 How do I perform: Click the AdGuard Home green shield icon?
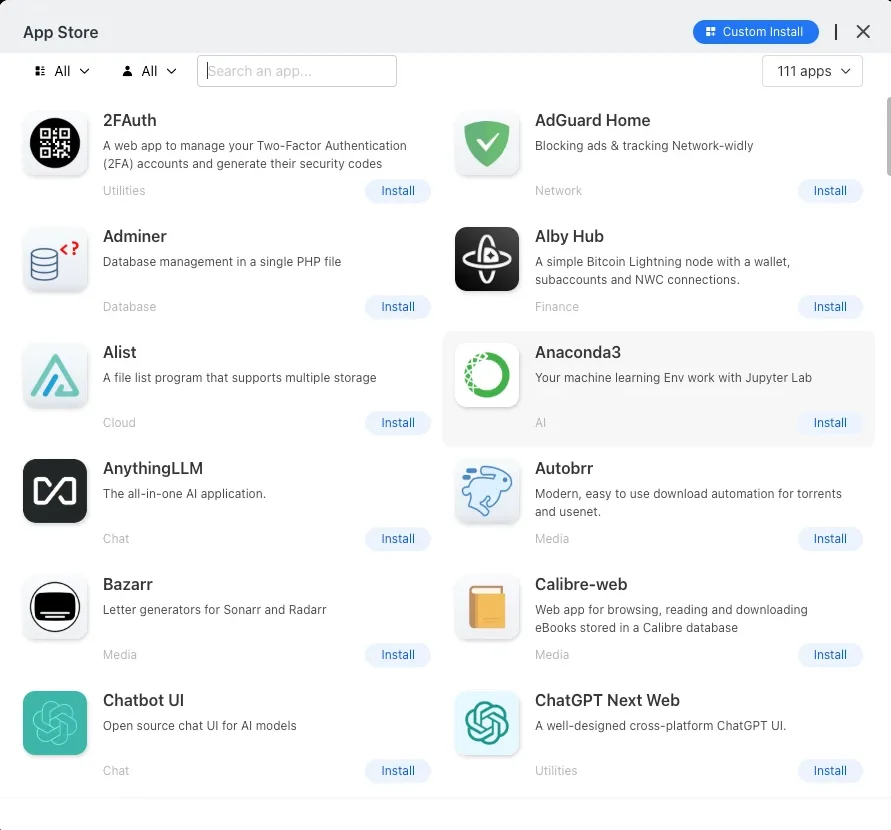pos(487,143)
